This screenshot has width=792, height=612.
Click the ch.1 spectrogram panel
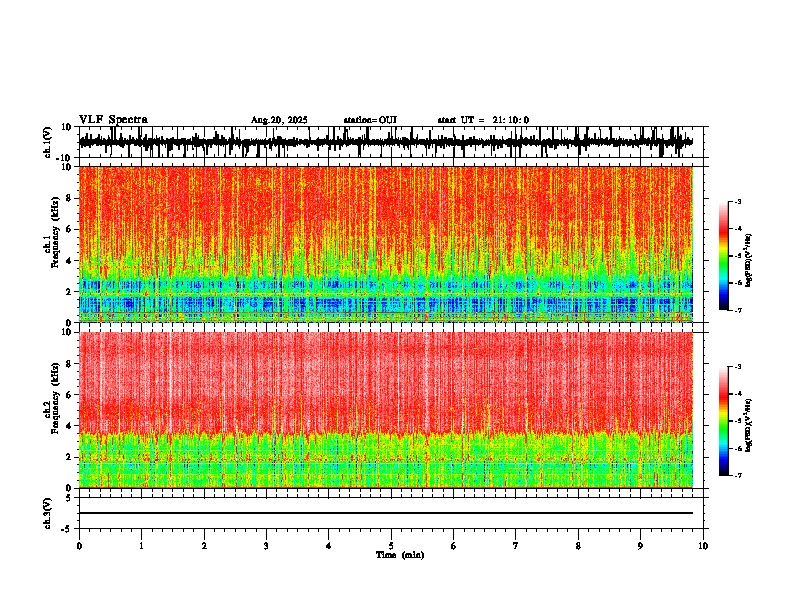[386, 244]
